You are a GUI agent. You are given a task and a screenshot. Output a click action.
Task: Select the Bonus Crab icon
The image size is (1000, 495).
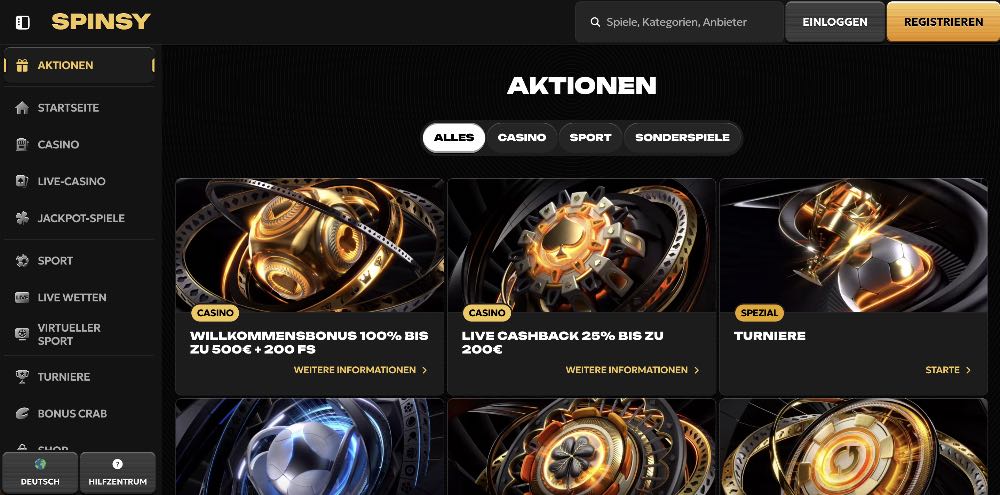click(x=22, y=413)
